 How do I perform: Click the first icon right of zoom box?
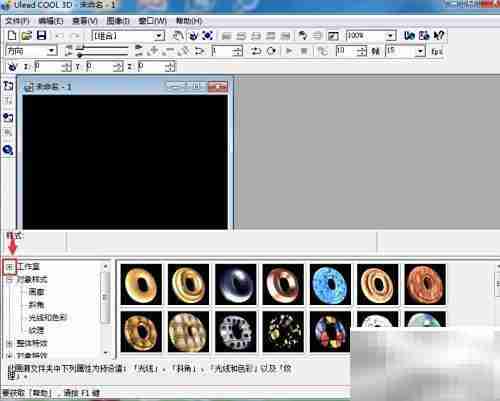[409, 35]
